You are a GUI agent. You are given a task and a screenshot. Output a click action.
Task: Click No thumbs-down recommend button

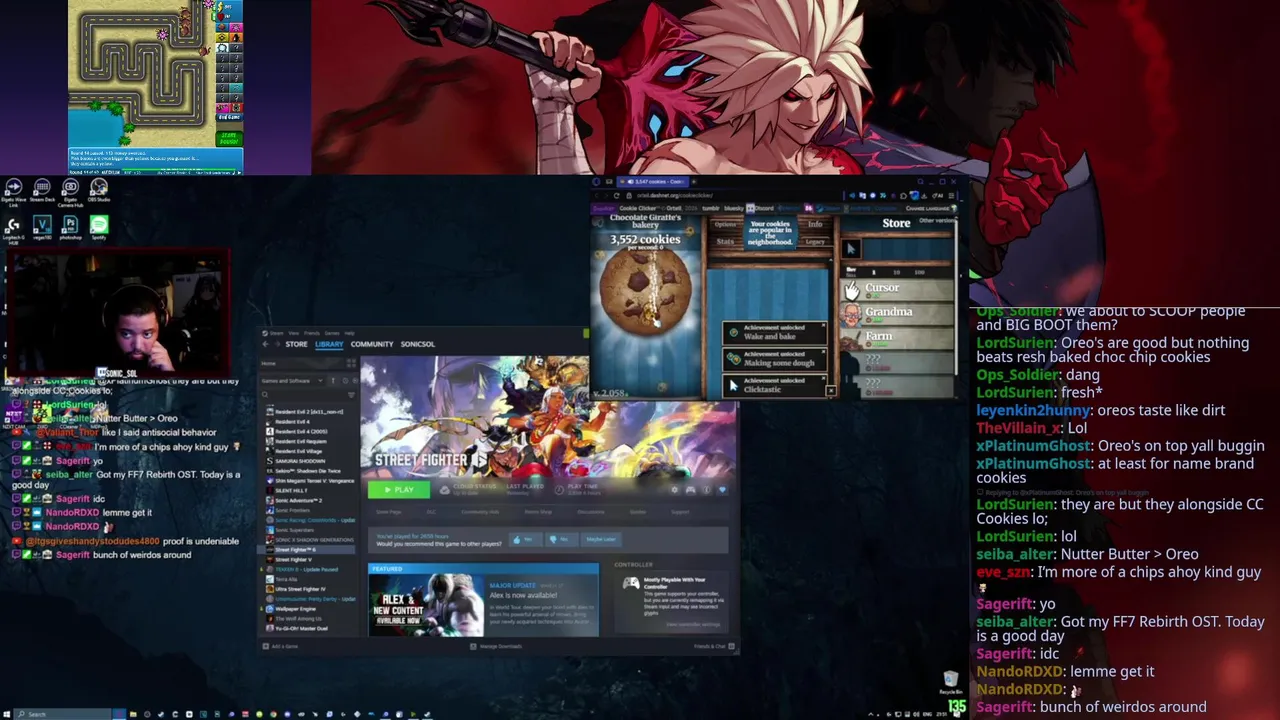click(x=562, y=539)
